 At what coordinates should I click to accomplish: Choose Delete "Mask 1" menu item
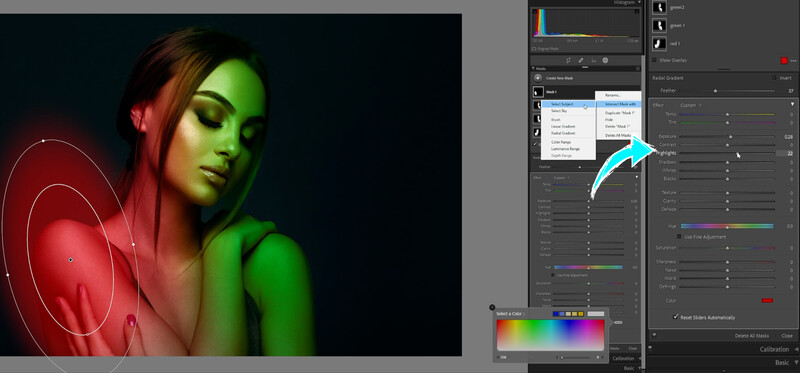(x=618, y=126)
